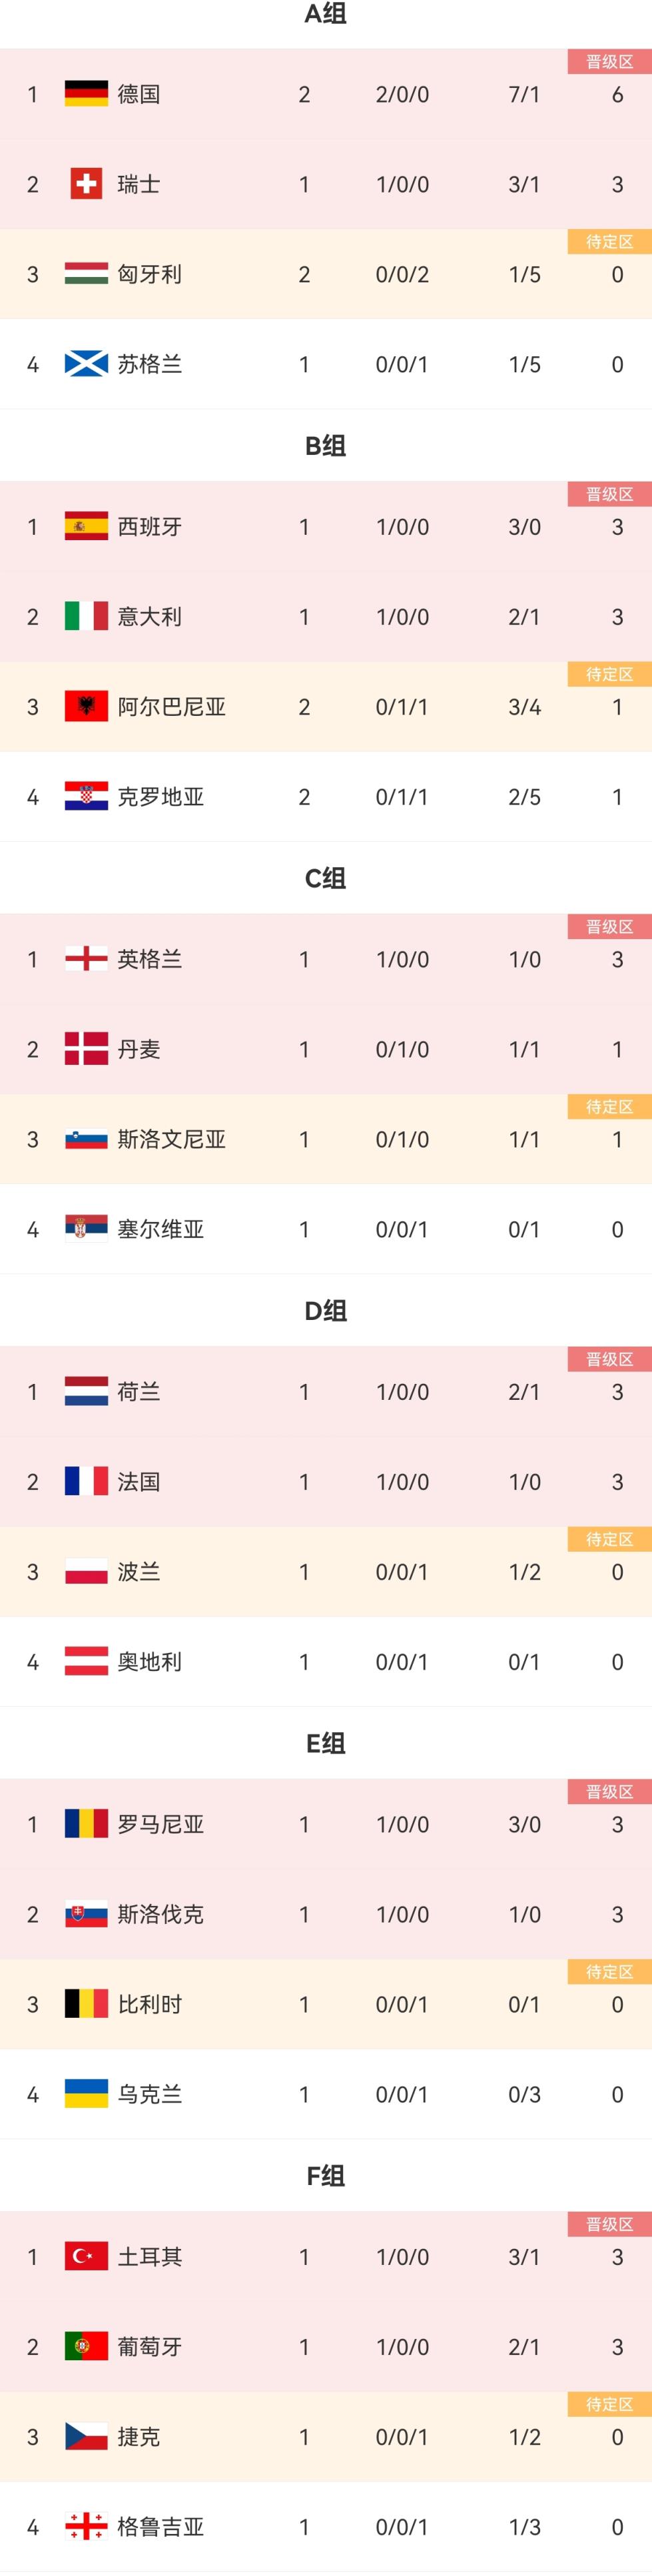Click the England flag icon

click(86, 959)
